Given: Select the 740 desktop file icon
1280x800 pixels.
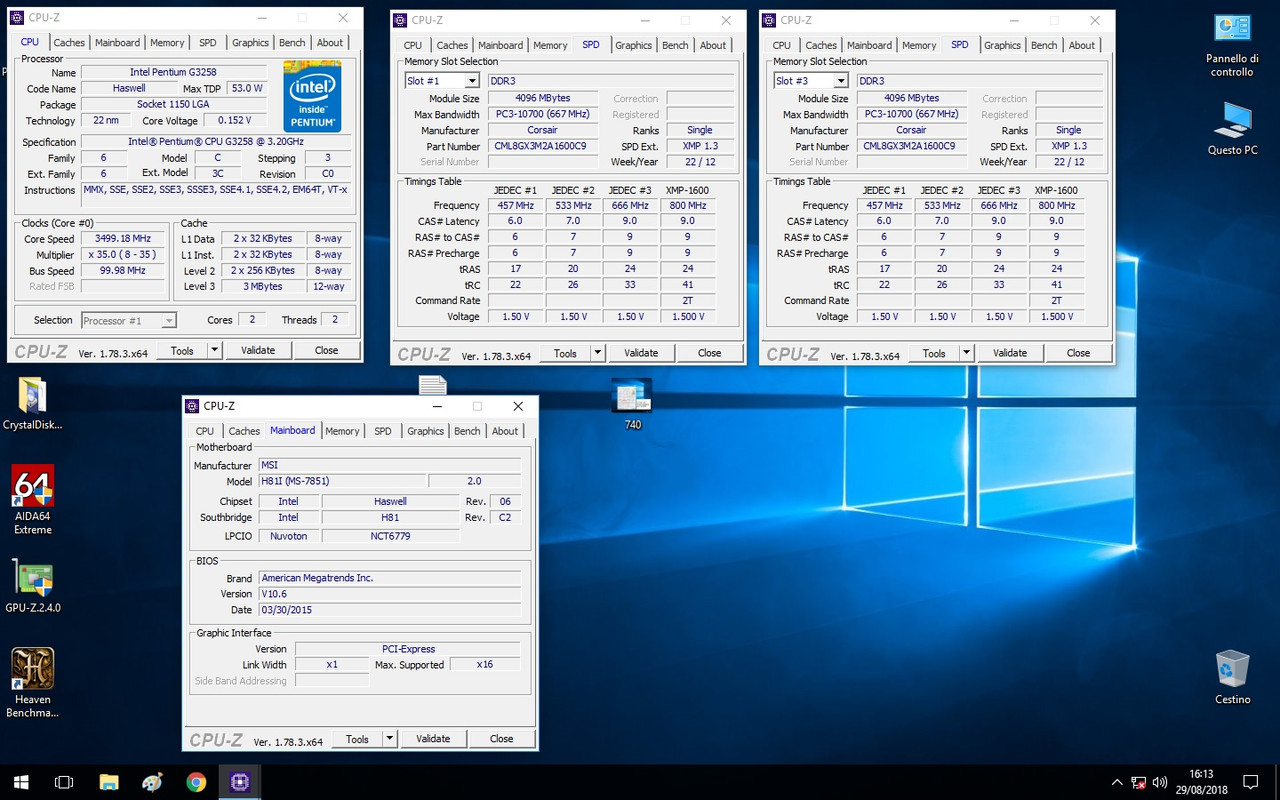Looking at the screenshot, I should (x=632, y=403).
